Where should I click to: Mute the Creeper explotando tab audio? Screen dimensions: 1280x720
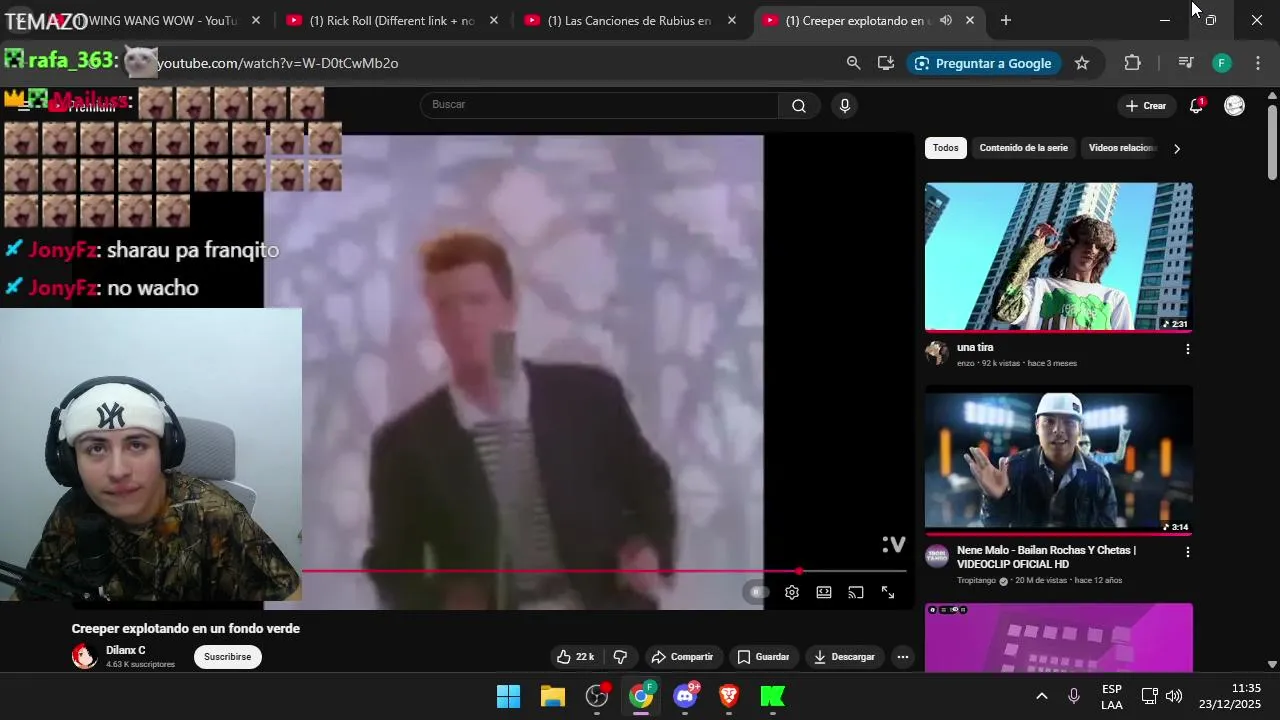[946, 20]
